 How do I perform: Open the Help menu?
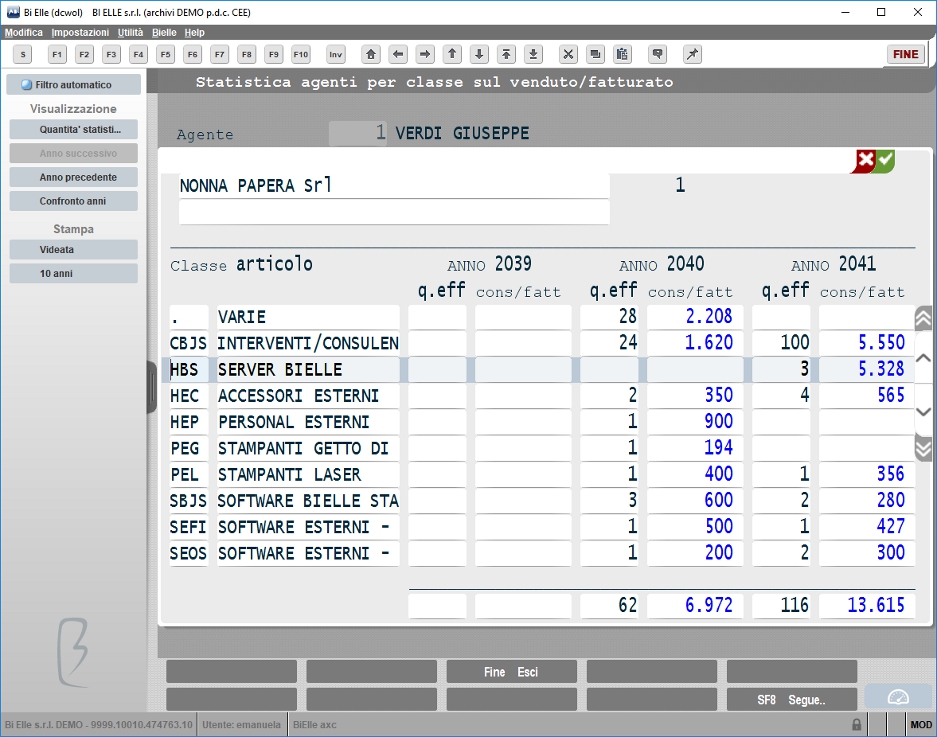194,32
